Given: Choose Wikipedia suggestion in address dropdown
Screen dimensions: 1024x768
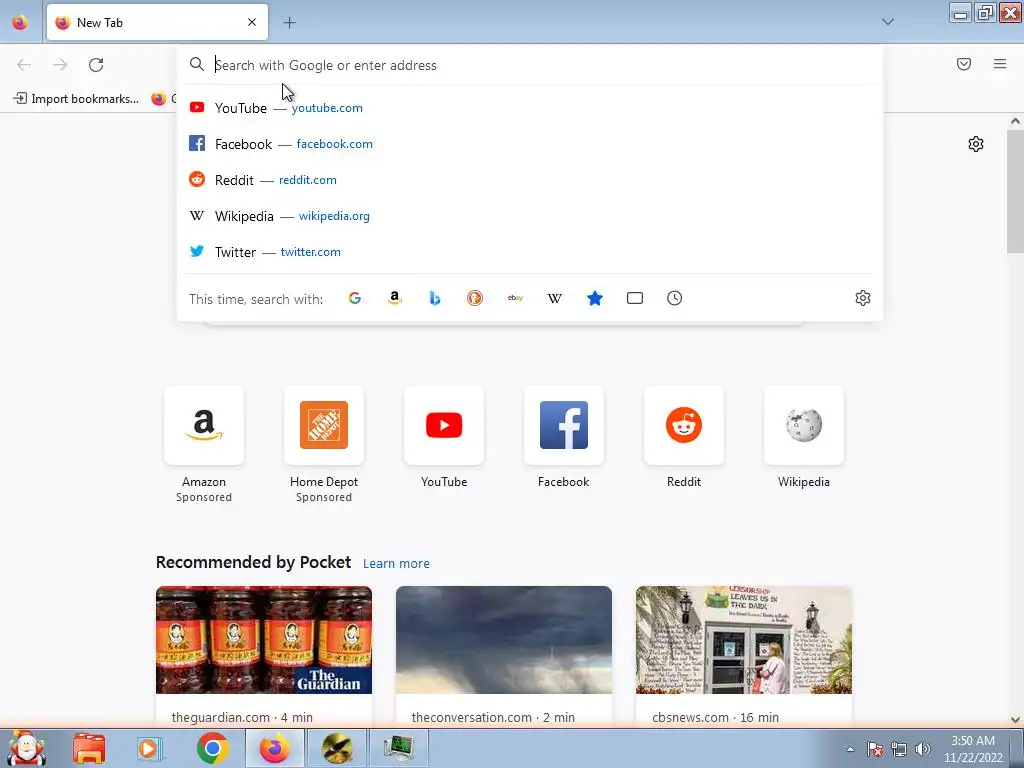Looking at the screenshot, I should point(530,216).
